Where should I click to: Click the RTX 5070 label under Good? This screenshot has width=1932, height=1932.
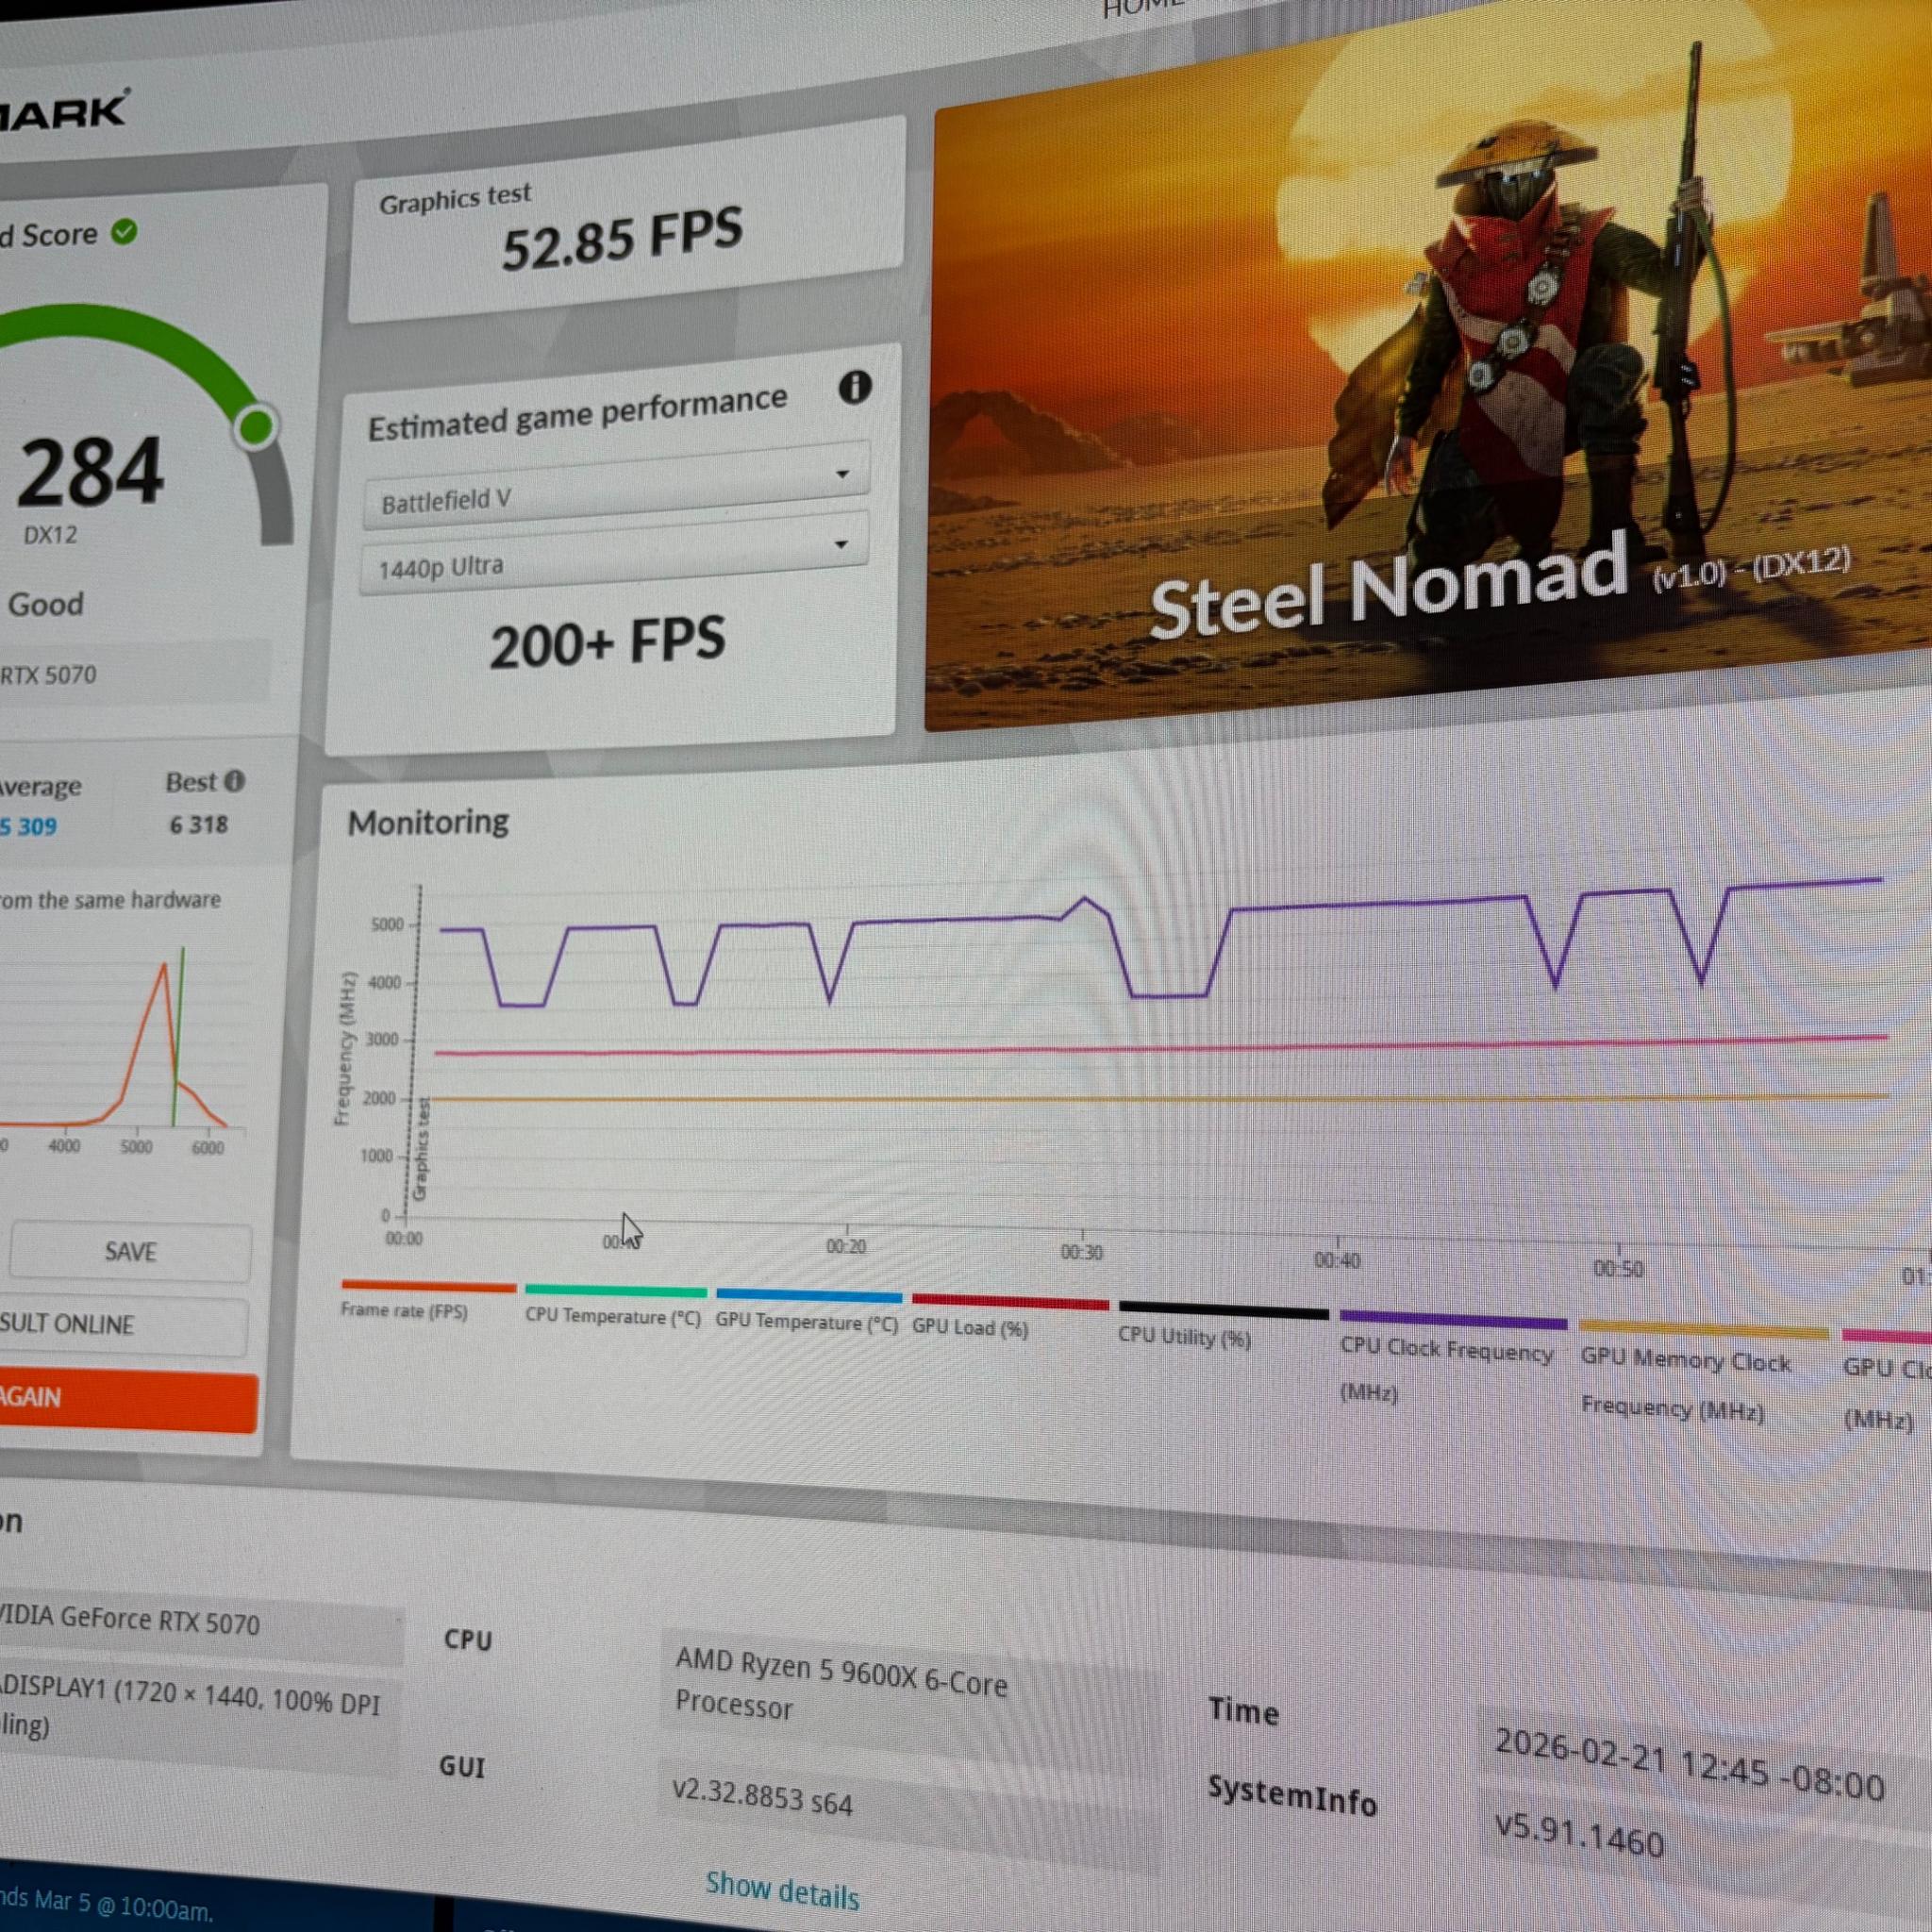[x=48, y=675]
